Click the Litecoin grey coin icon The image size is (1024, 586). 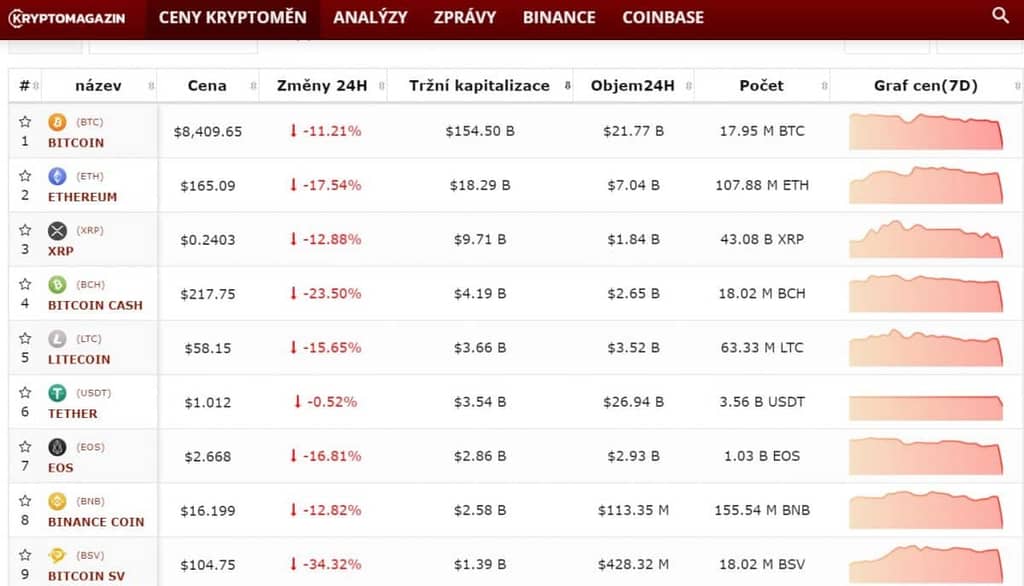tap(57, 339)
